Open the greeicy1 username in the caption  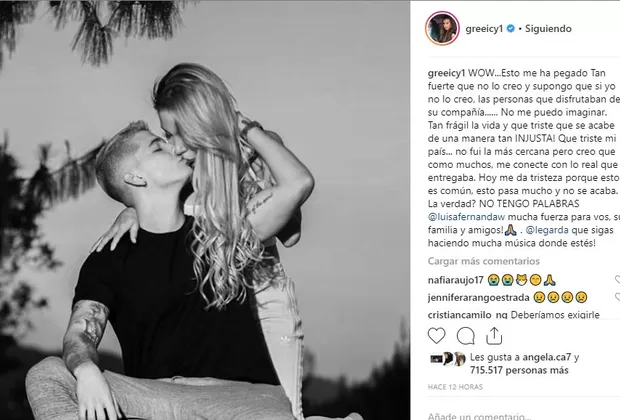[x=446, y=73]
